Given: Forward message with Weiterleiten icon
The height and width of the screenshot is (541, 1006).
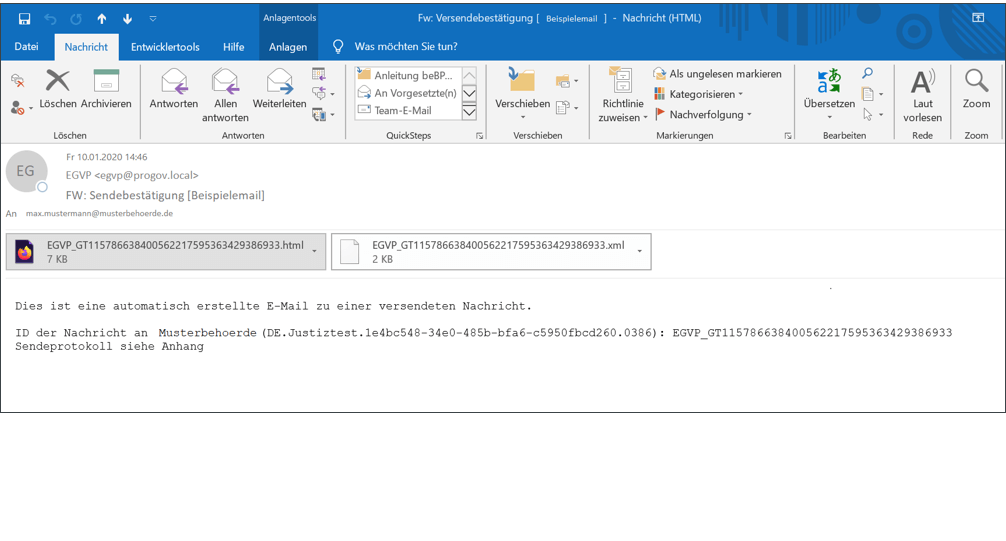Looking at the screenshot, I should click(280, 82).
